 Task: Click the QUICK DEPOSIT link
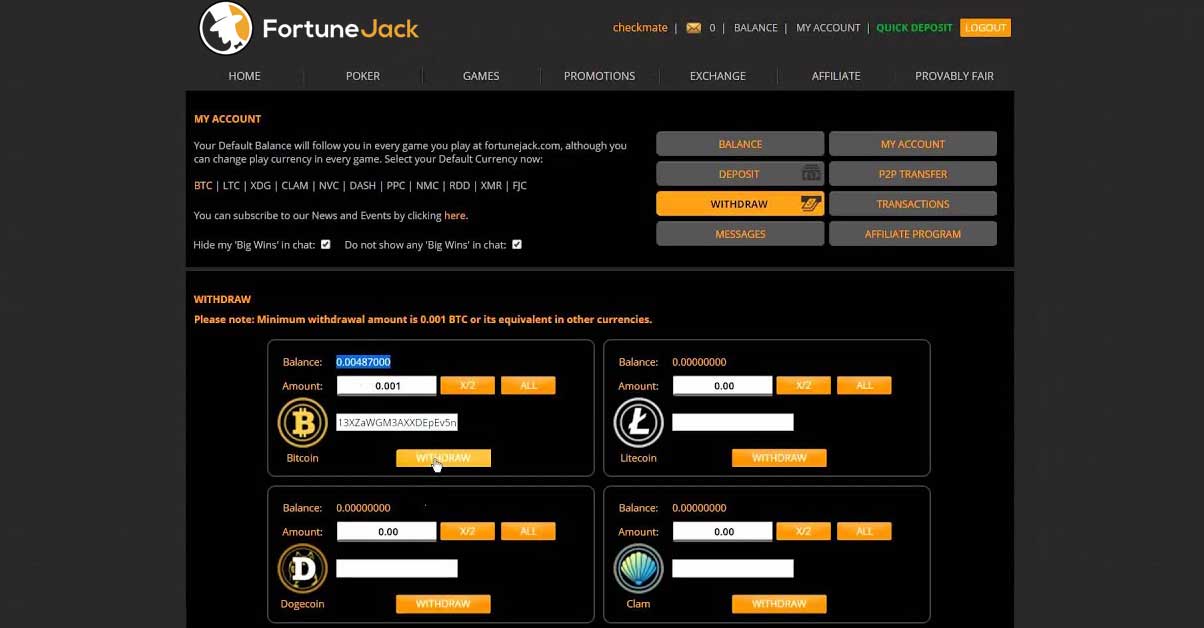pos(914,28)
